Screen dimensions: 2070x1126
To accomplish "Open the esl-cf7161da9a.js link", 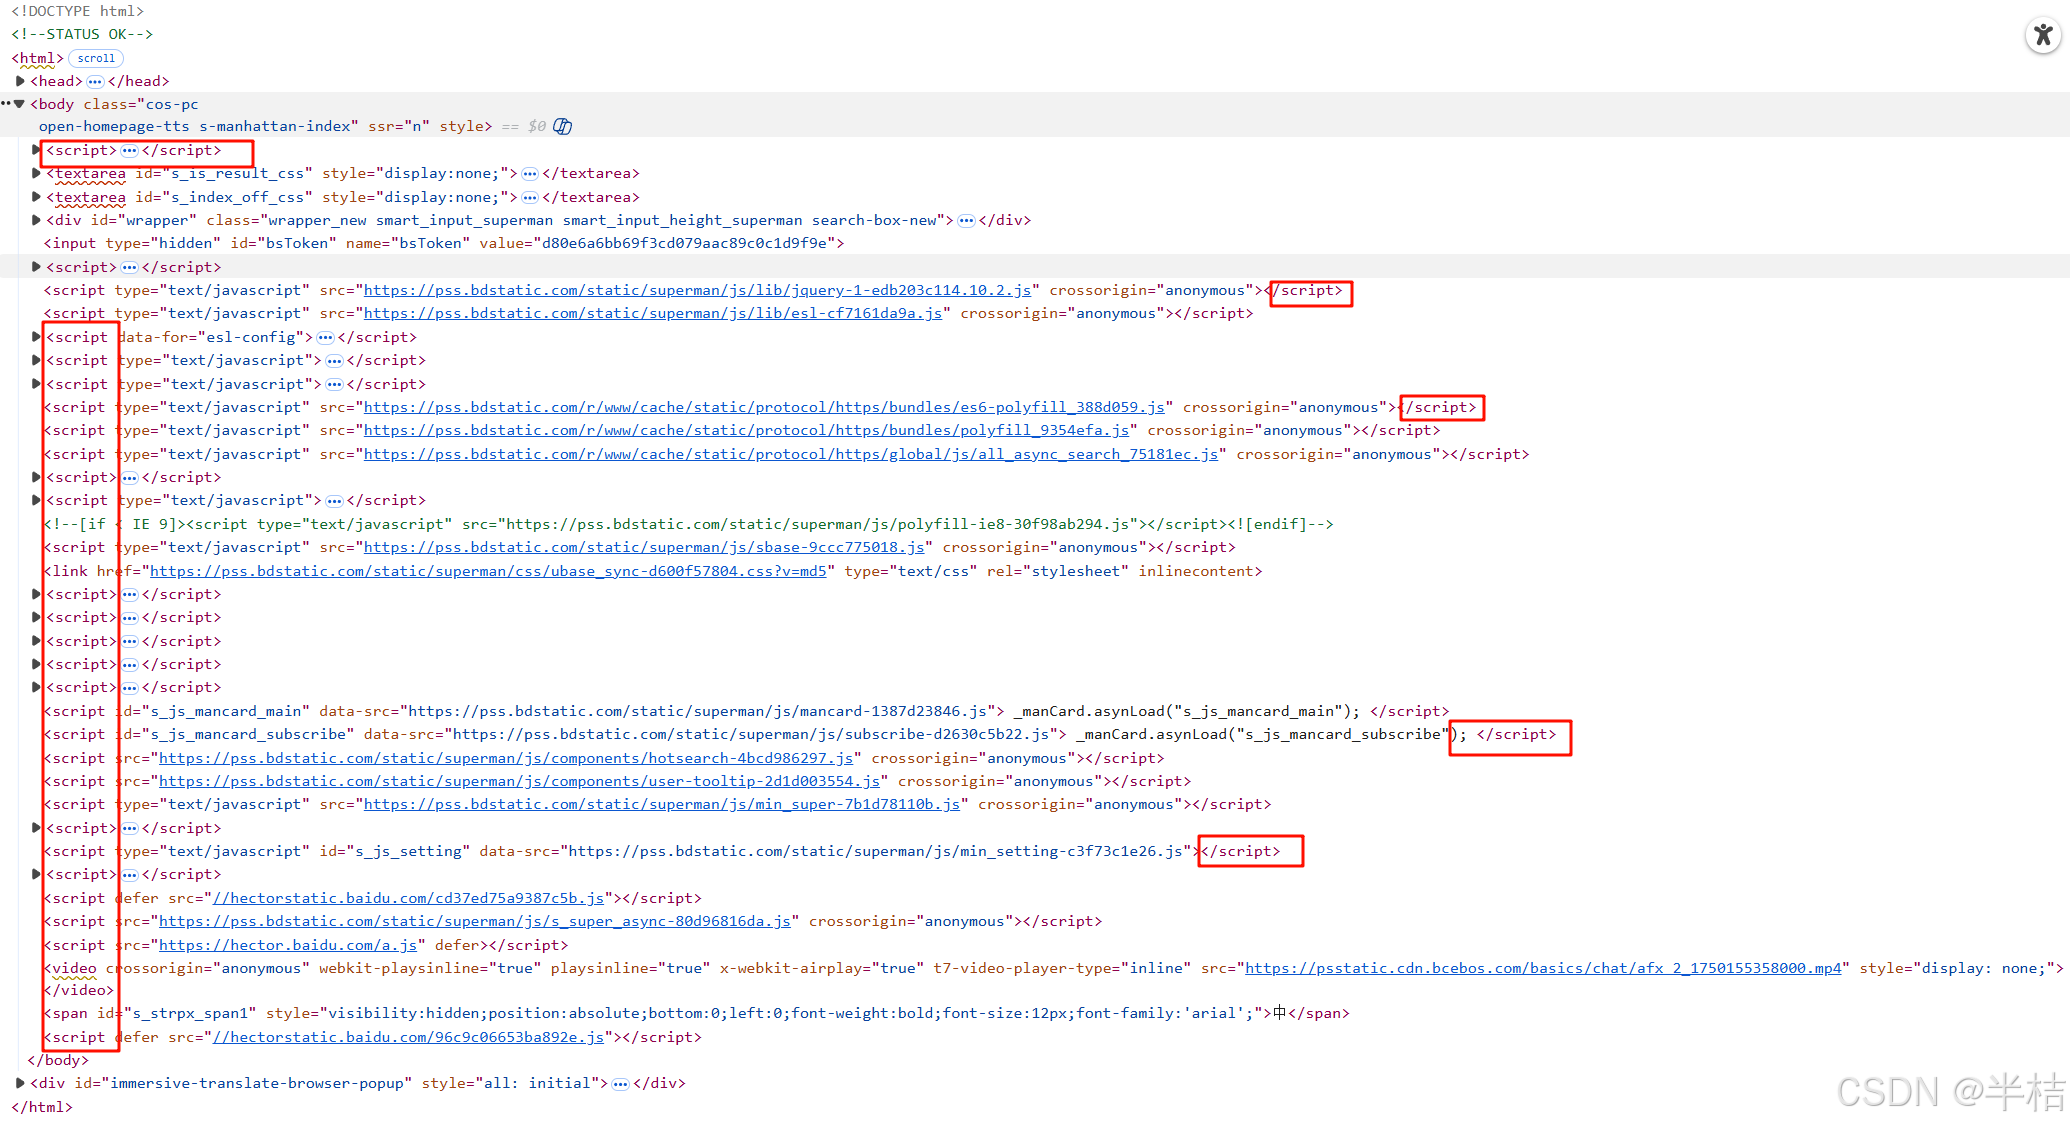I will (x=653, y=313).
